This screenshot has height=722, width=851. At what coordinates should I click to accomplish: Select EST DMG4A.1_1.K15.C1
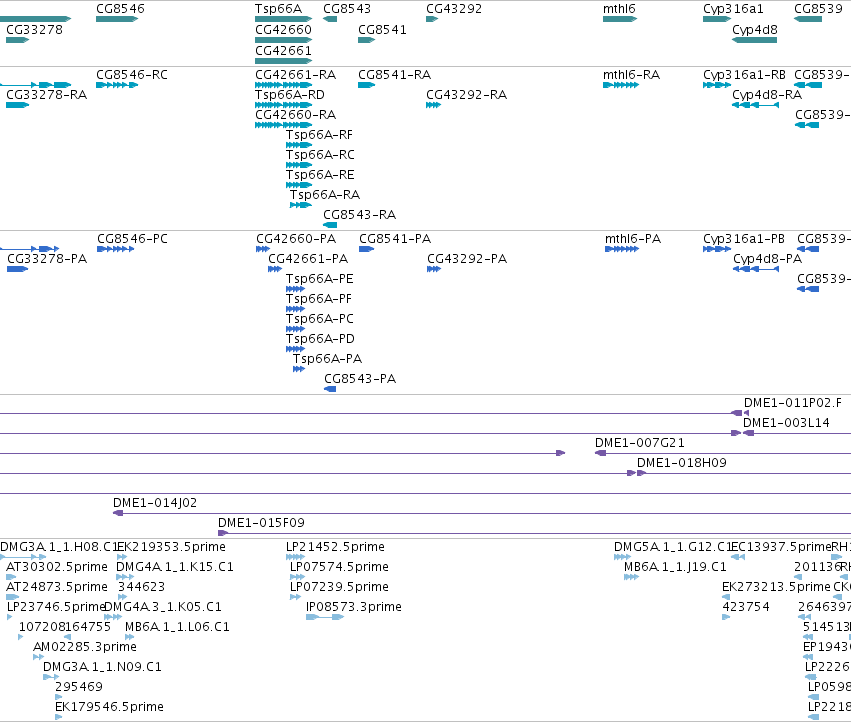click(x=125, y=577)
